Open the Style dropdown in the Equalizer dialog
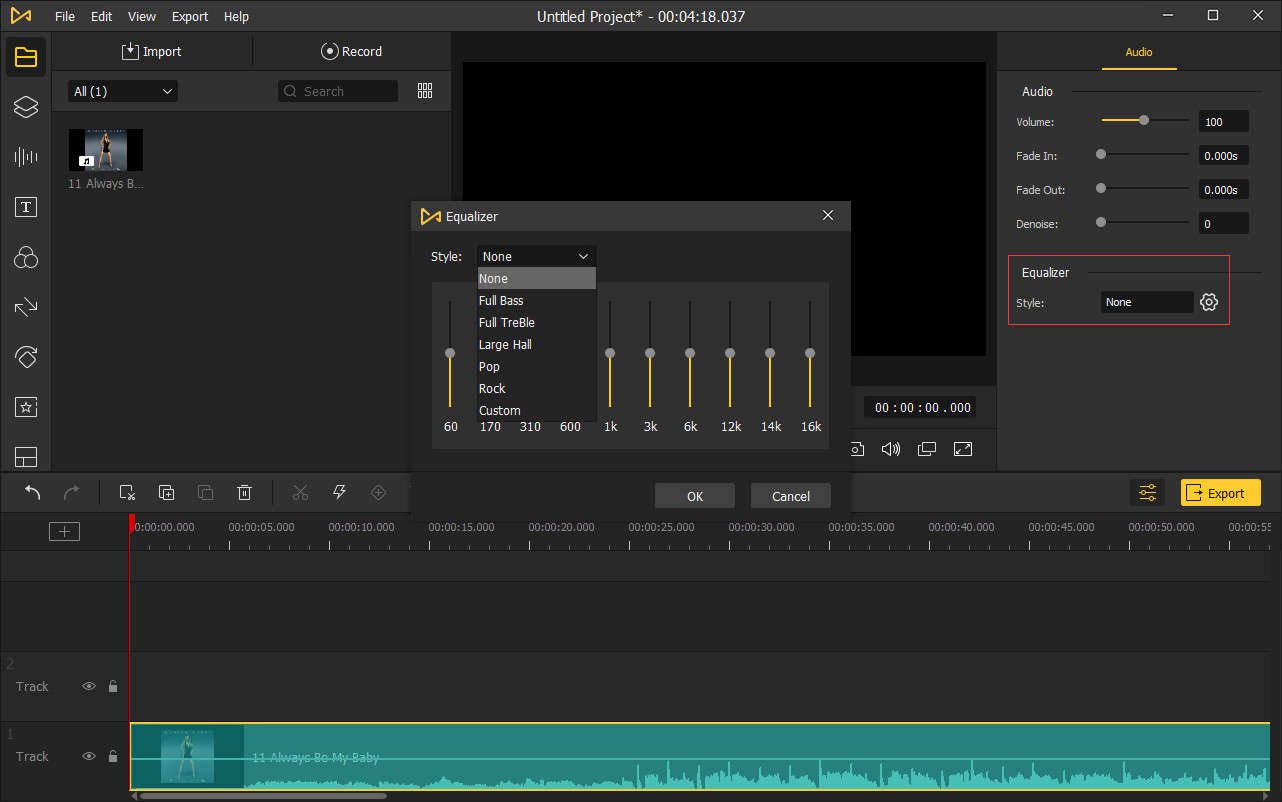The image size is (1282, 802). 536,255
